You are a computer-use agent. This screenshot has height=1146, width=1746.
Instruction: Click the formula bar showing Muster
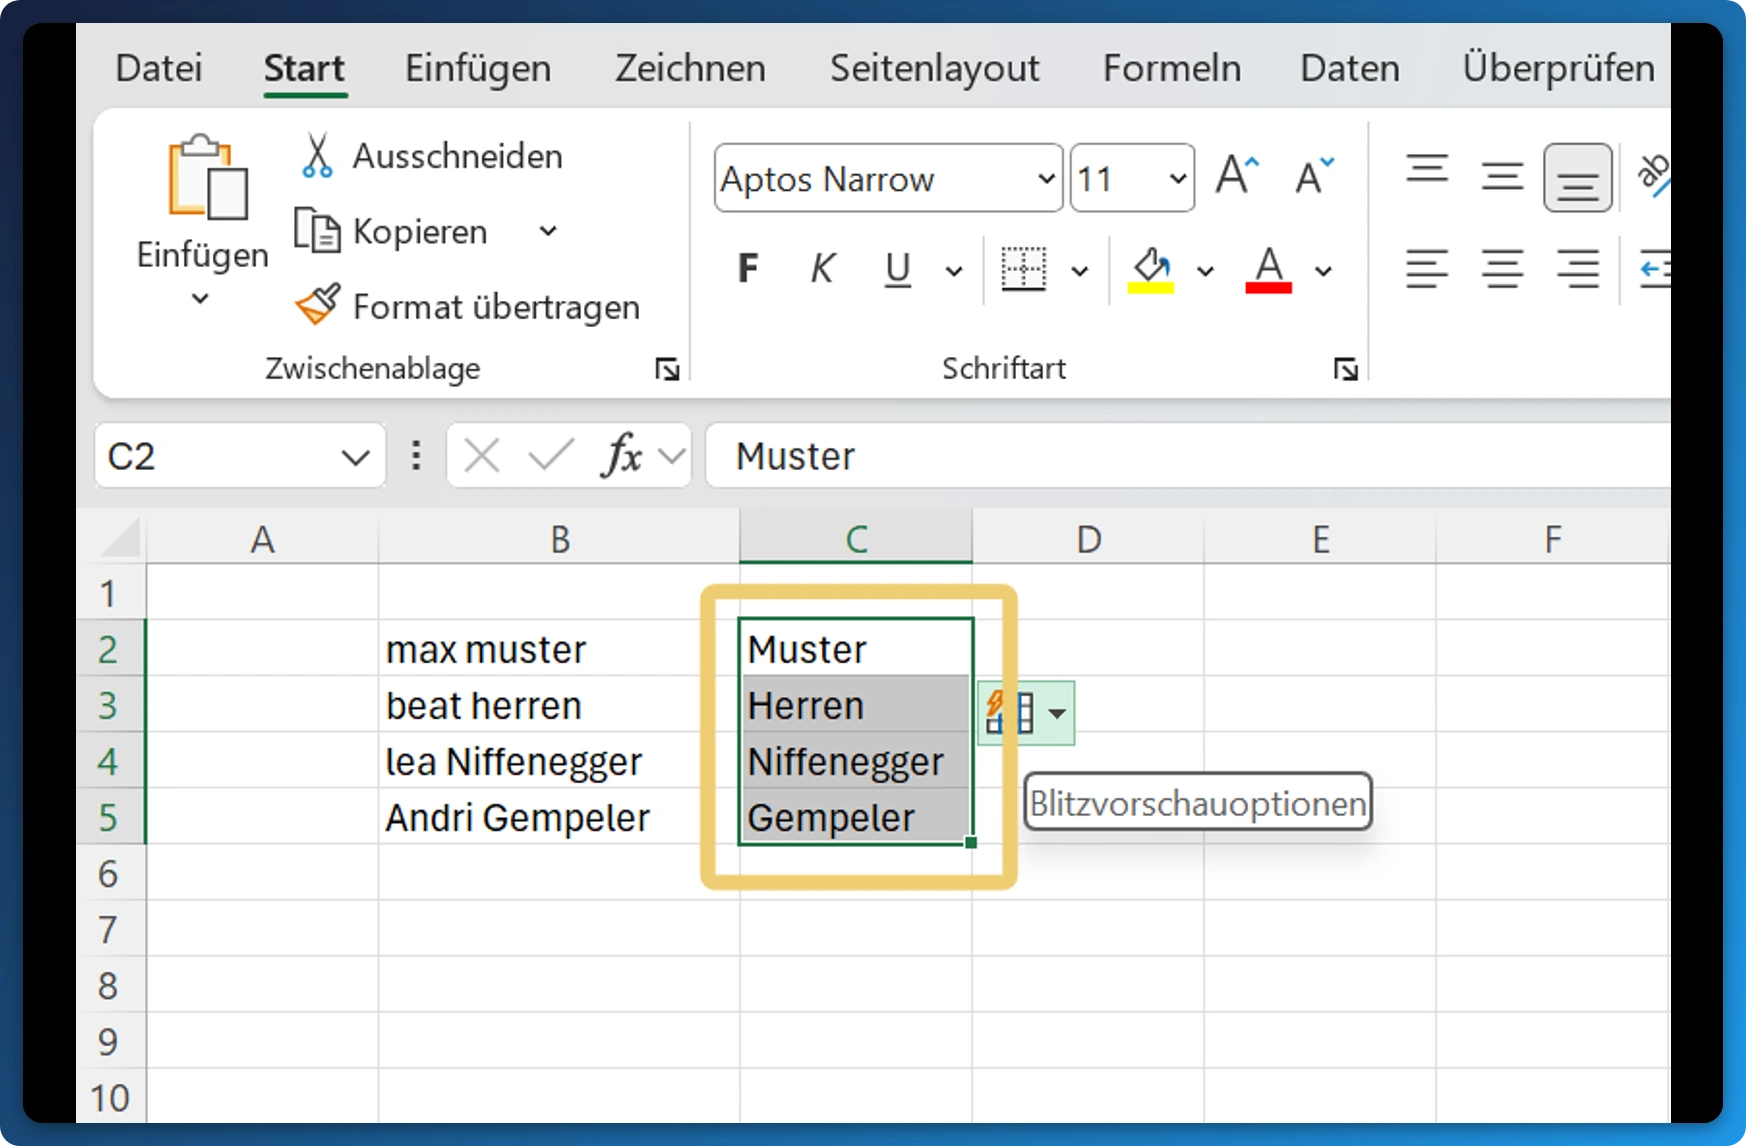click(x=1188, y=456)
